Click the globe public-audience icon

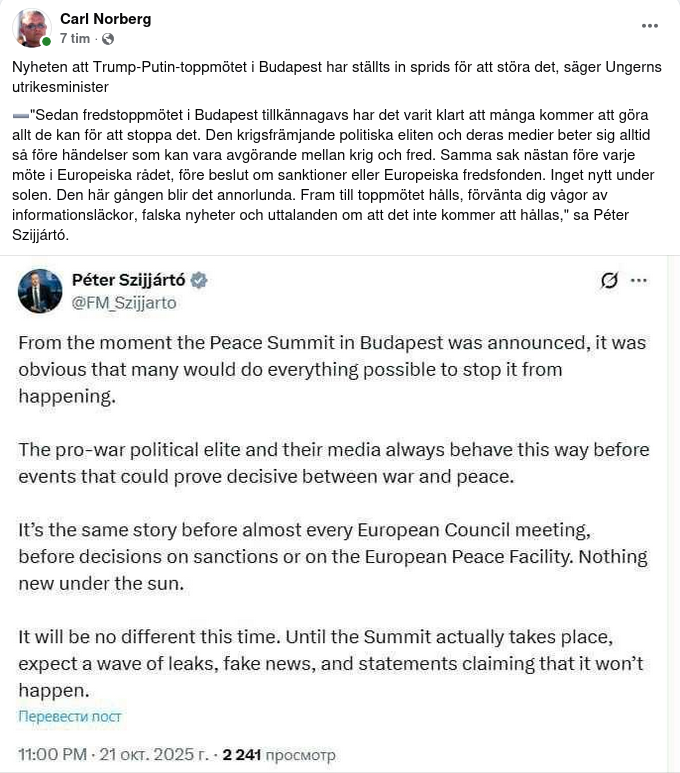click(108, 38)
